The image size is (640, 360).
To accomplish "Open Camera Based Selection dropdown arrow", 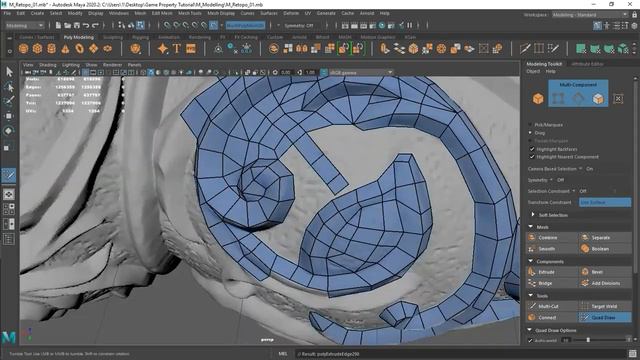I will pos(580,169).
